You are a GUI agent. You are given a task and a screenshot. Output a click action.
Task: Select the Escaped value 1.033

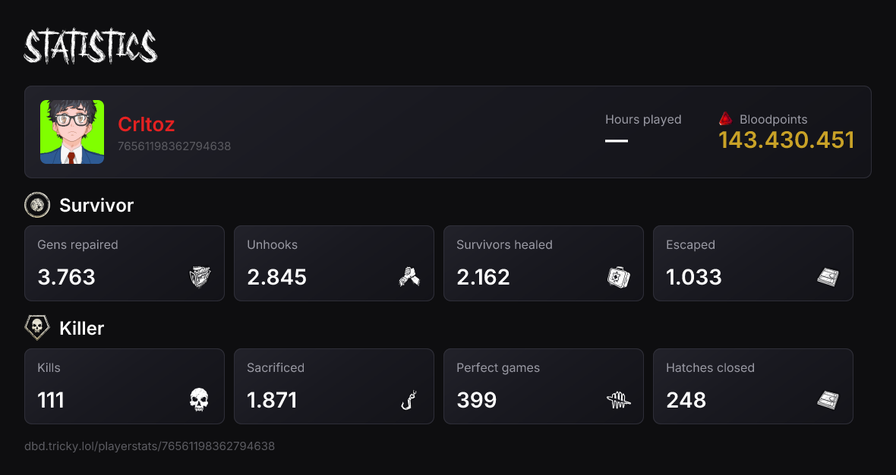click(x=694, y=277)
